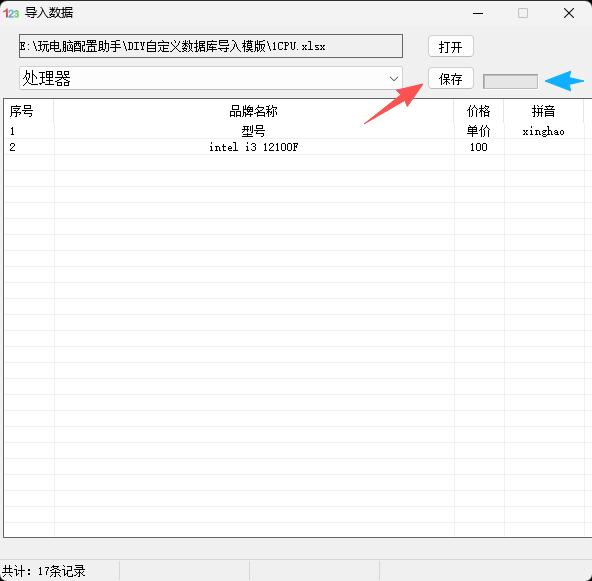
Task: Click the 保存 button
Action: pos(450,79)
